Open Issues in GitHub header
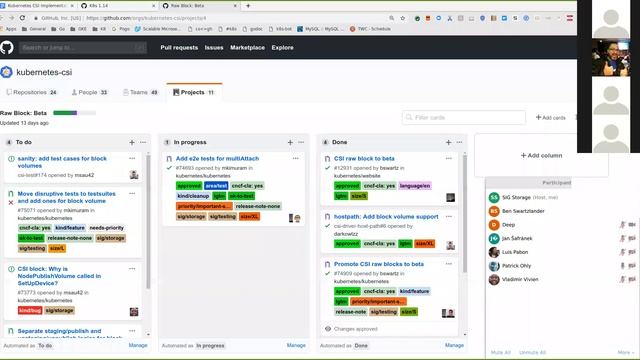Image resolution: width=640 pixels, height=360 pixels. tap(214, 48)
